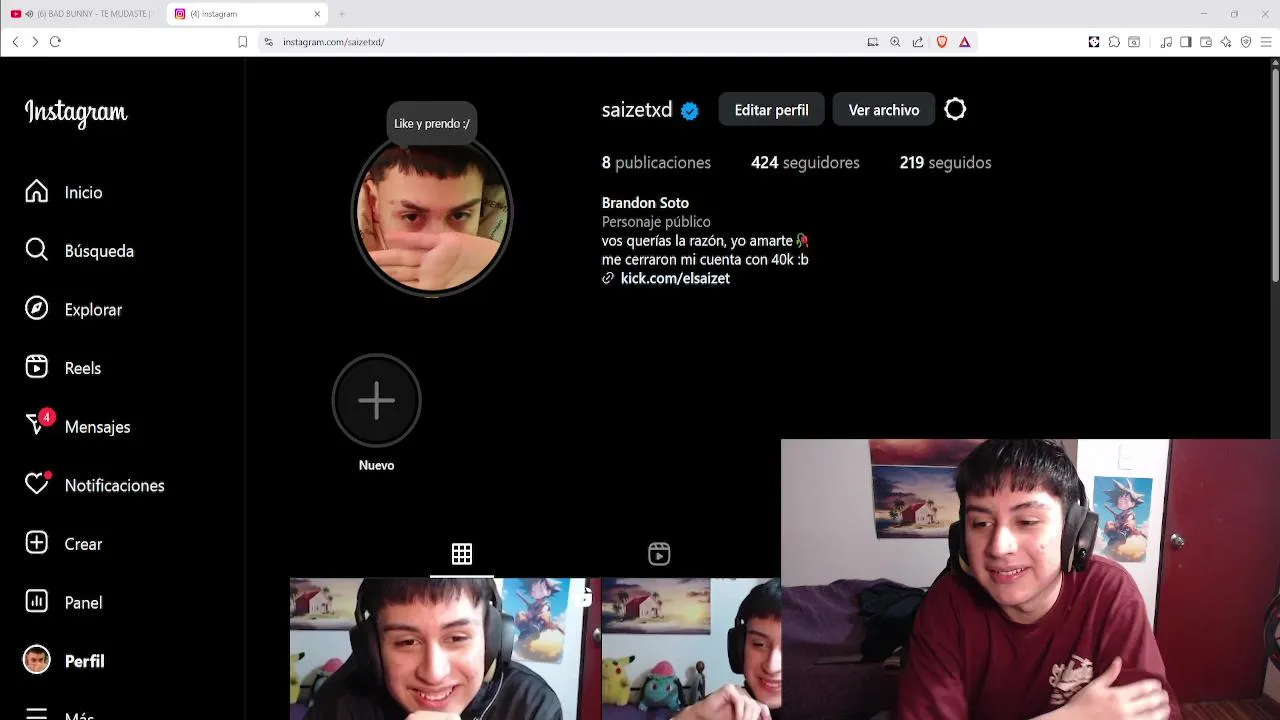Image resolution: width=1280 pixels, height=720 pixels.
Task: Click the 8 publicaciones count
Action: pyautogui.click(x=656, y=162)
